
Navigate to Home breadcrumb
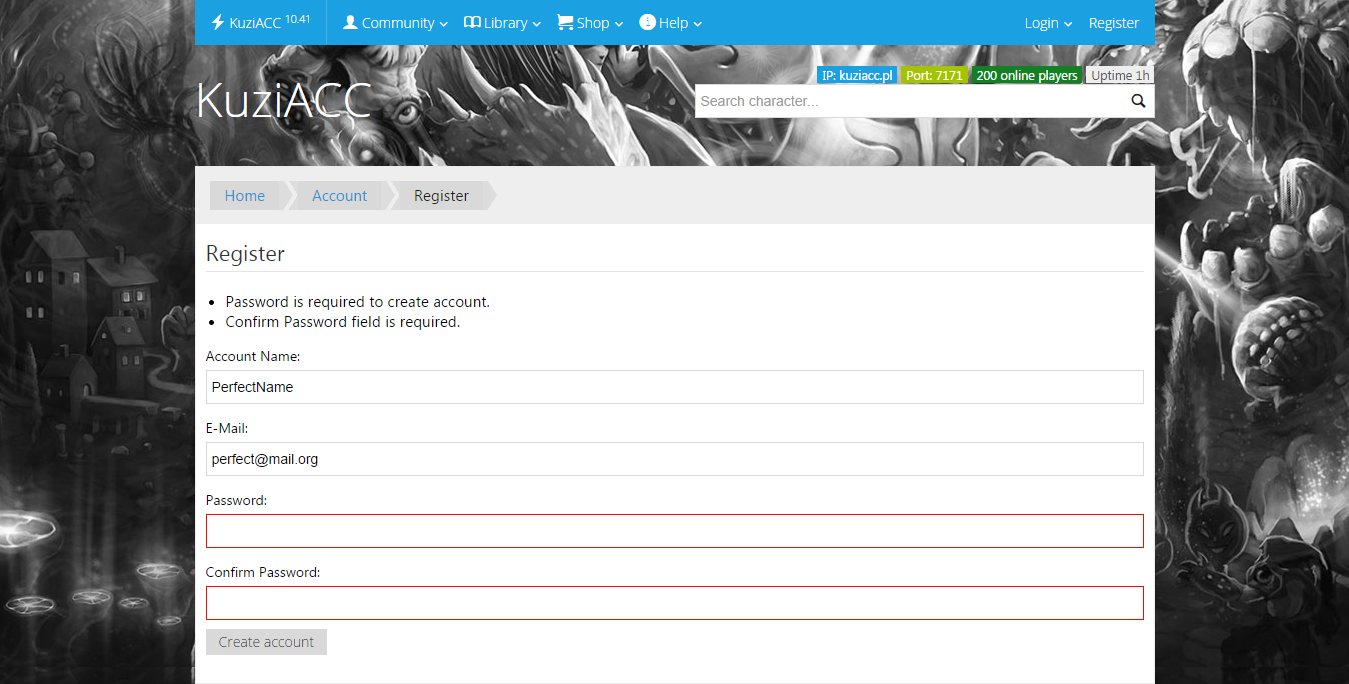tap(245, 196)
